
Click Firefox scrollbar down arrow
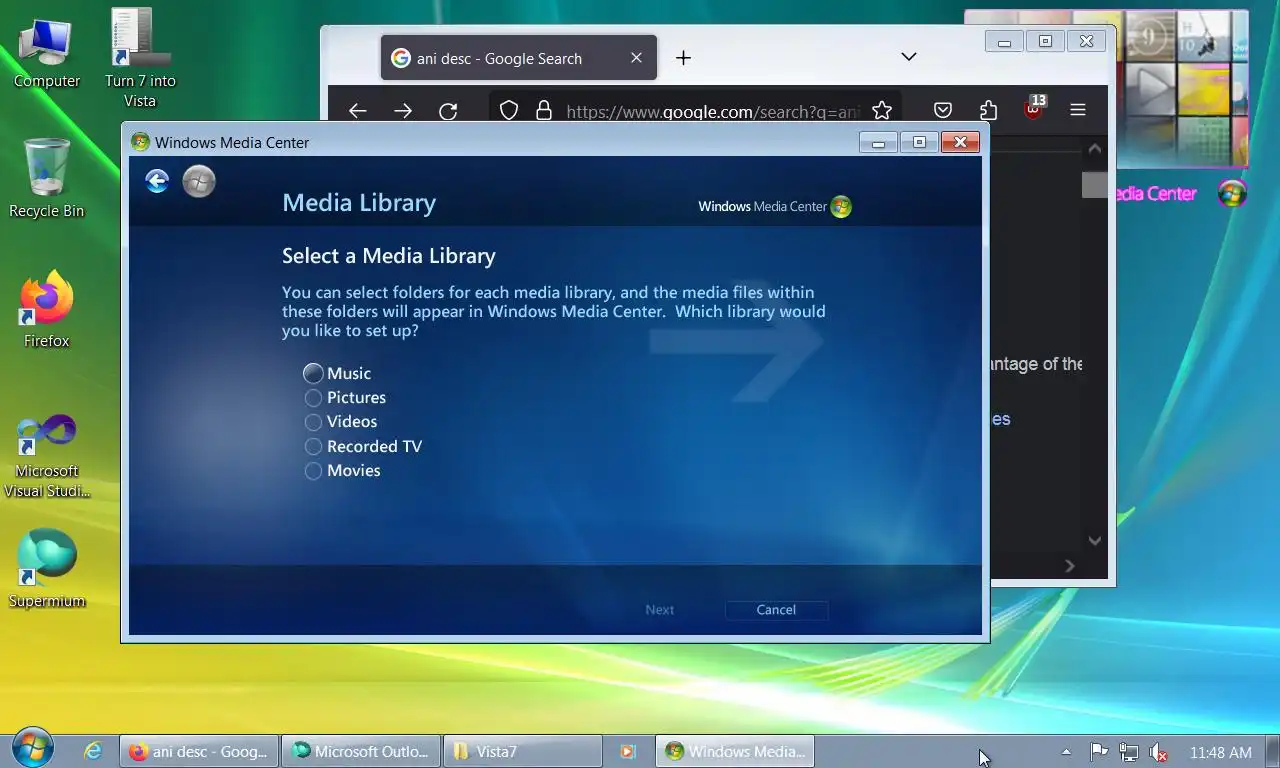click(x=1095, y=541)
